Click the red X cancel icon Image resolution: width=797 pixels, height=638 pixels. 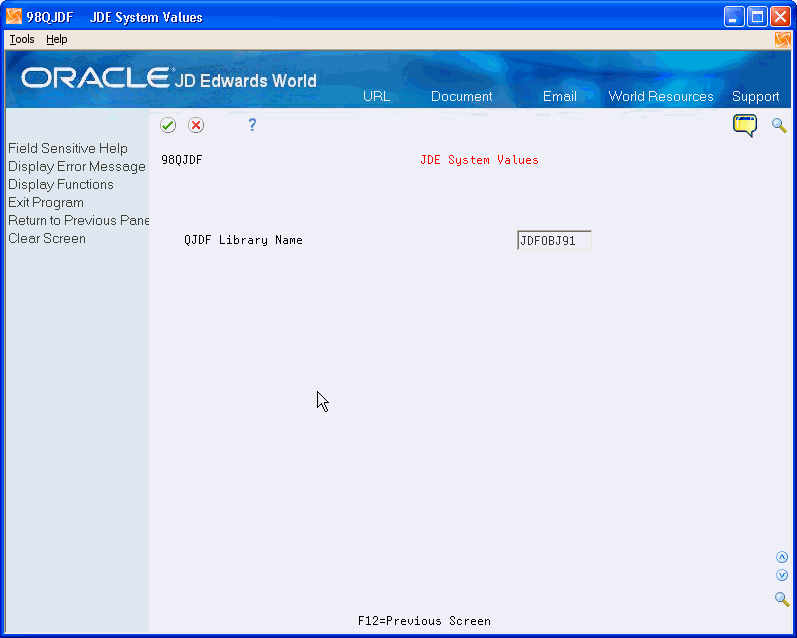pyautogui.click(x=196, y=125)
